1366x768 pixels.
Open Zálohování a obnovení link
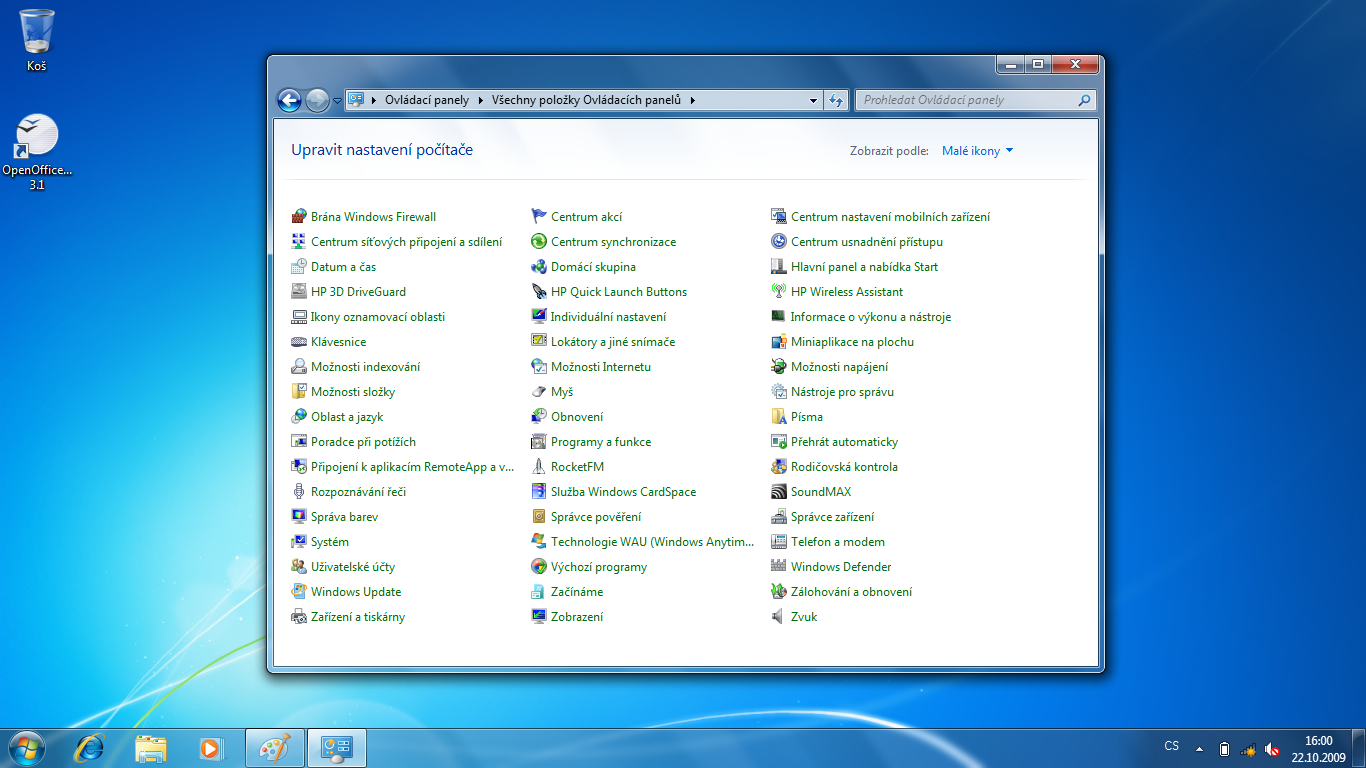pos(852,592)
